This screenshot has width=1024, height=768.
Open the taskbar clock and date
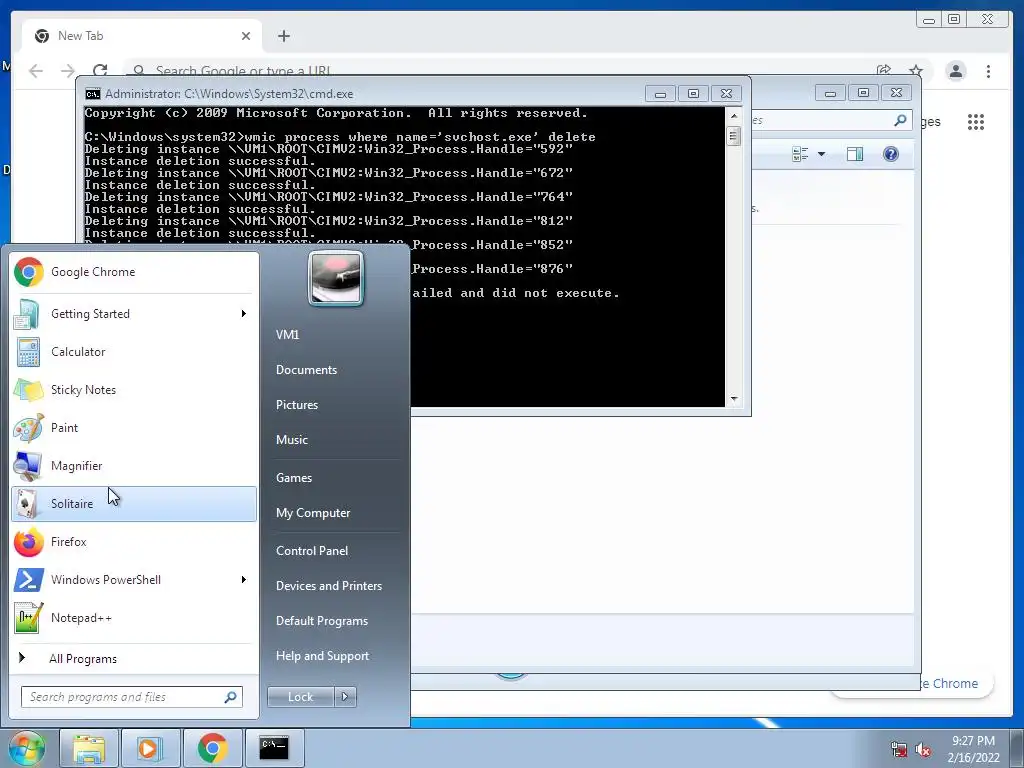click(x=973, y=749)
